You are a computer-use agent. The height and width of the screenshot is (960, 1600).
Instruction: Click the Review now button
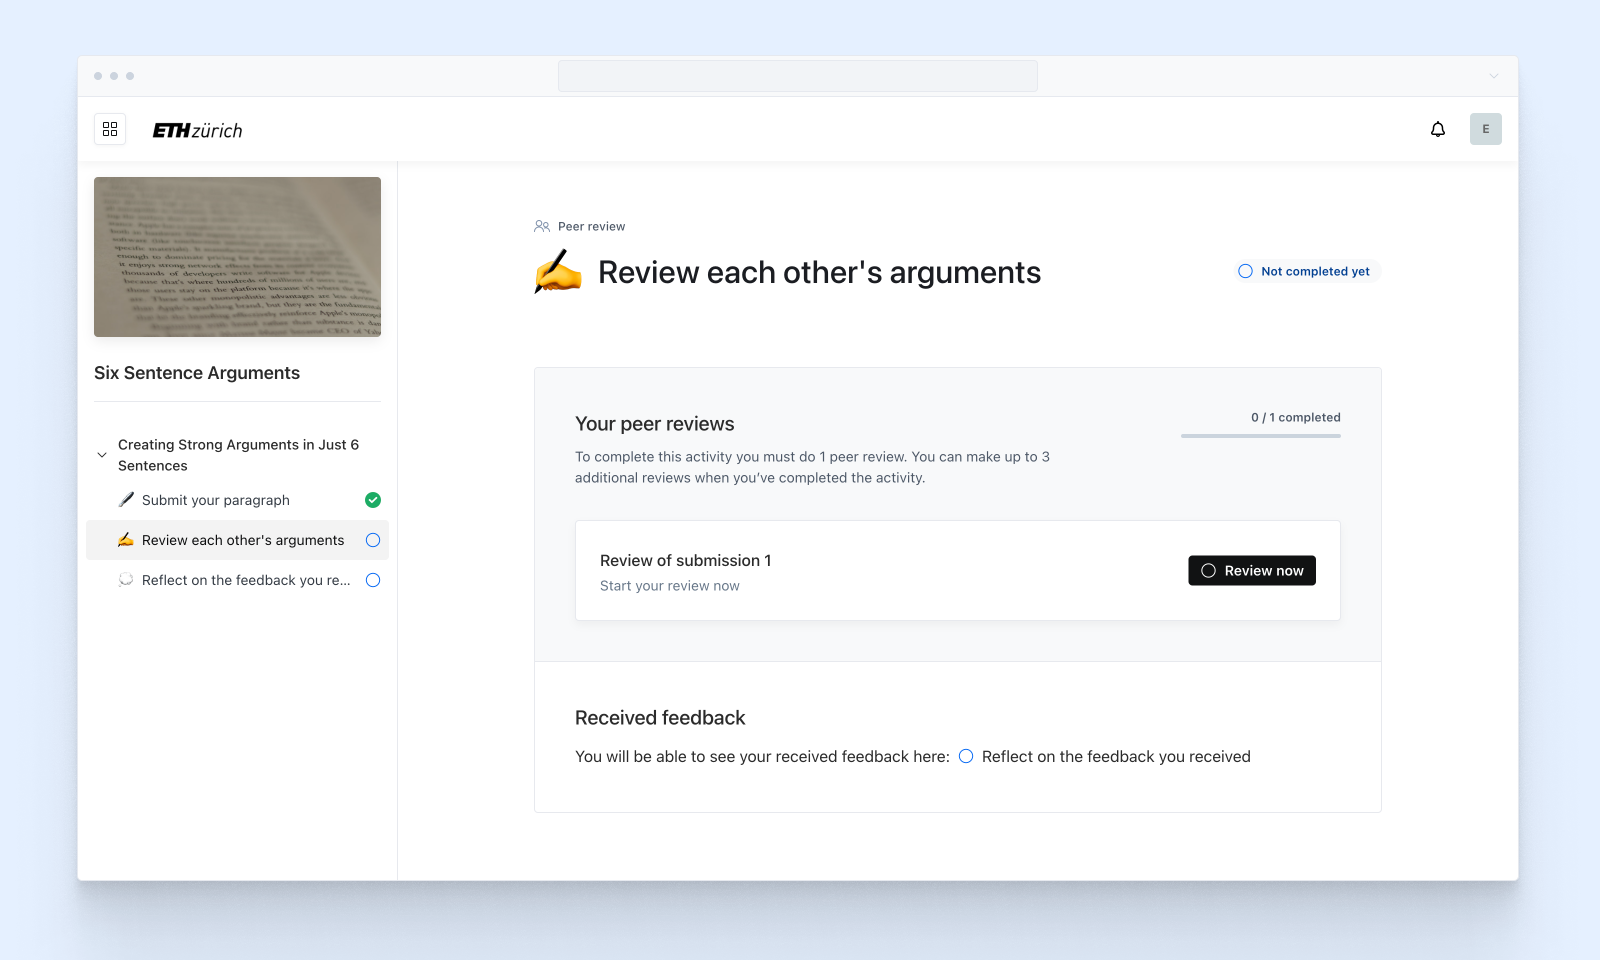click(1252, 570)
